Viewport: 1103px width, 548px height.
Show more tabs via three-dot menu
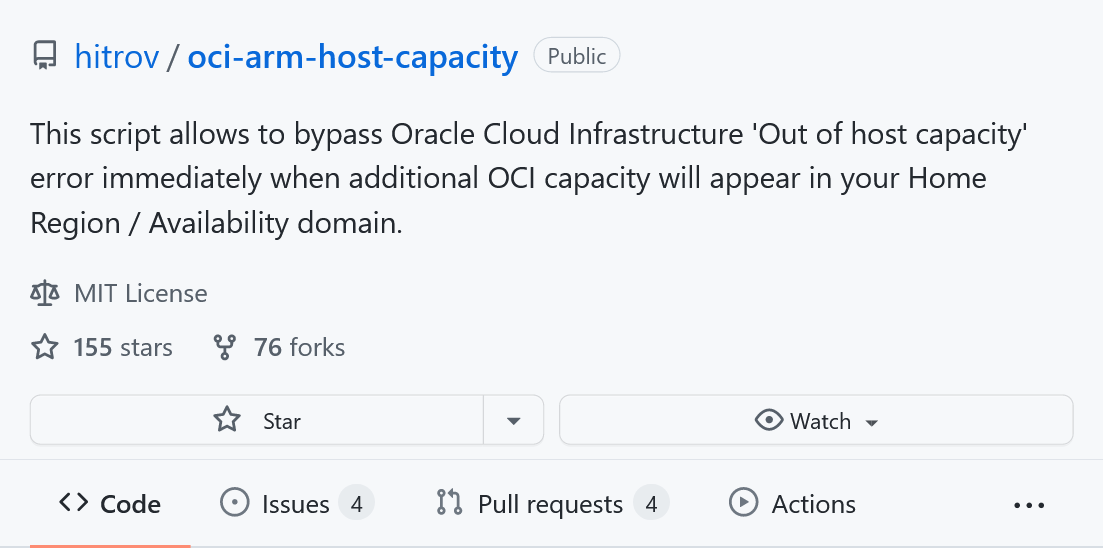coord(1029,506)
